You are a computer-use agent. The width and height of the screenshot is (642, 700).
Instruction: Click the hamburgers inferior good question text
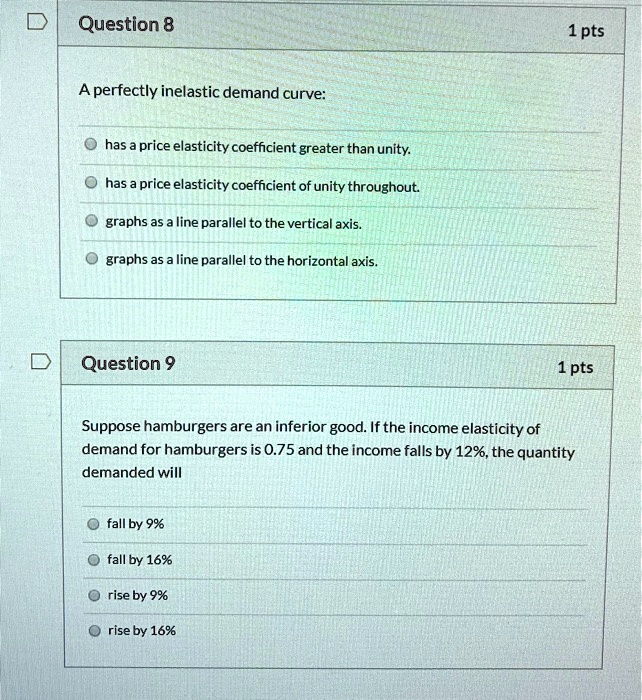tap(328, 450)
